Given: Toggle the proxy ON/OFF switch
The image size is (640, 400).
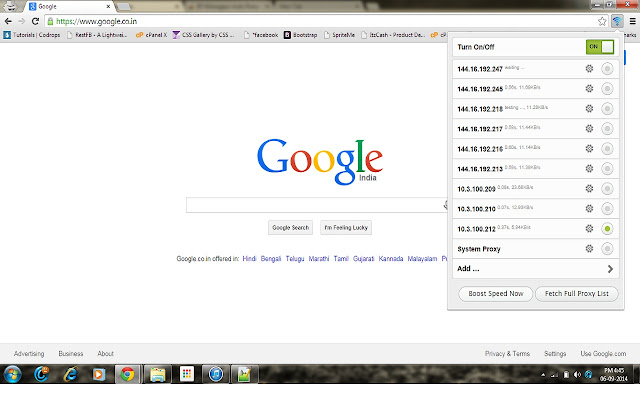Looking at the screenshot, I should 600,47.
